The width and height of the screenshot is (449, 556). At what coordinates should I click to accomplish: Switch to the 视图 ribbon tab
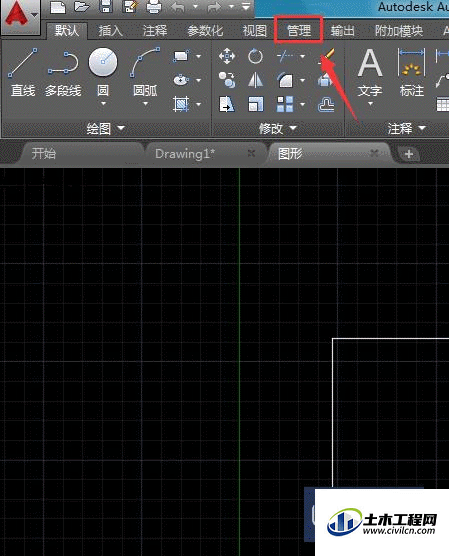[x=255, y=31]
